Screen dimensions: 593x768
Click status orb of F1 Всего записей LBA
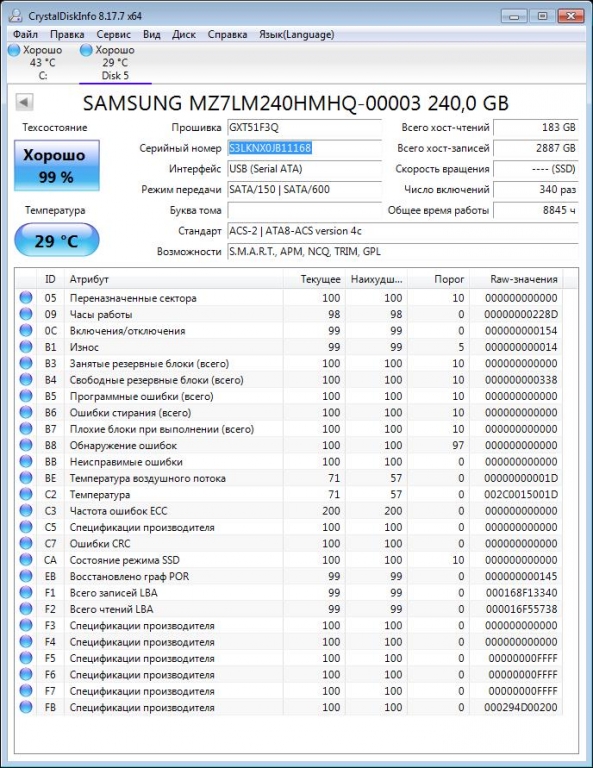tap(26, 593)
